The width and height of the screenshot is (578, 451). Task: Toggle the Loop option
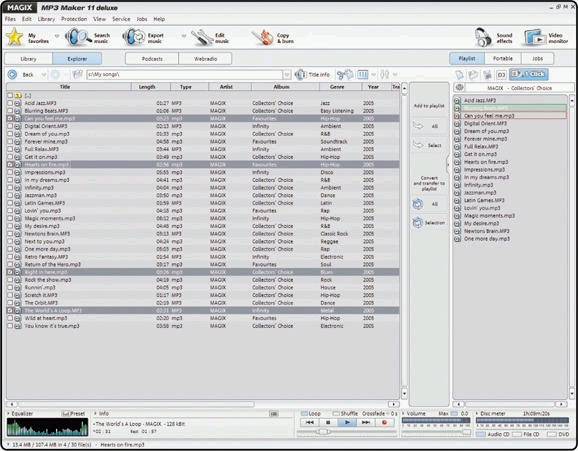[304, 413]
